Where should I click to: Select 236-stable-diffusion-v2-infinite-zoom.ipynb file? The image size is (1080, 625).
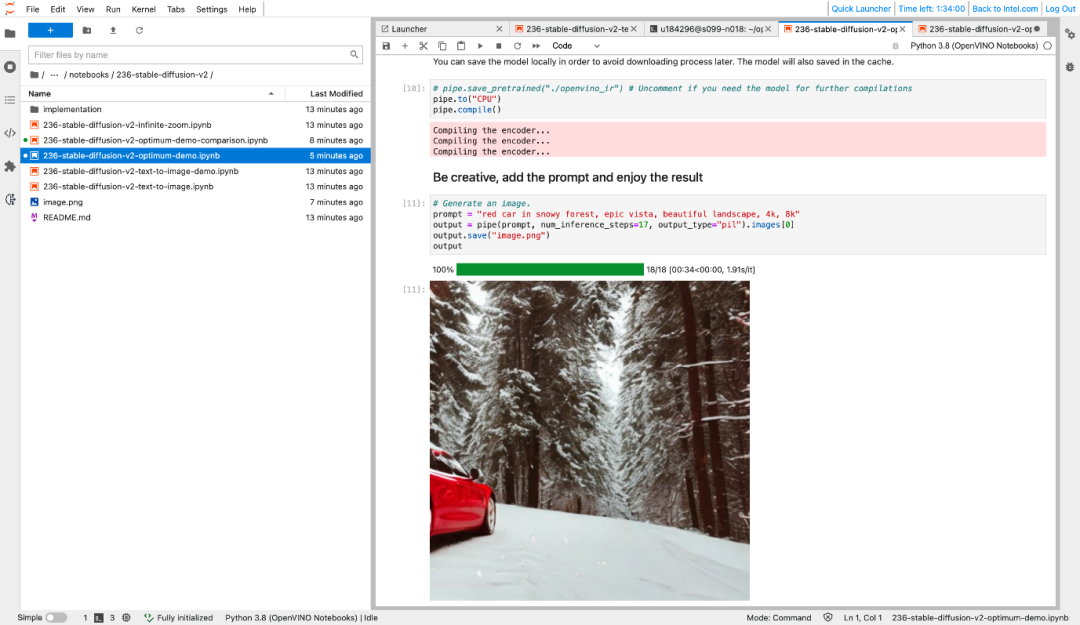point(196,125)
